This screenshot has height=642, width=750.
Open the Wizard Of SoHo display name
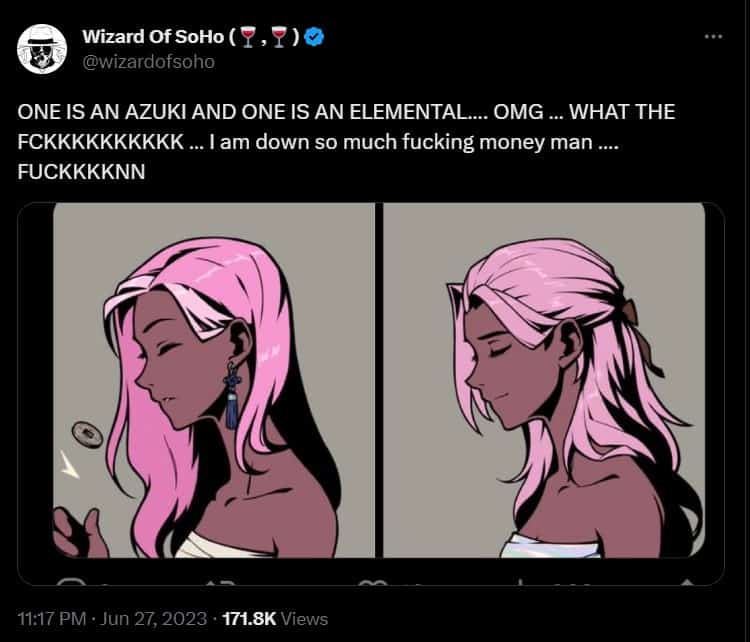[153, 36]
